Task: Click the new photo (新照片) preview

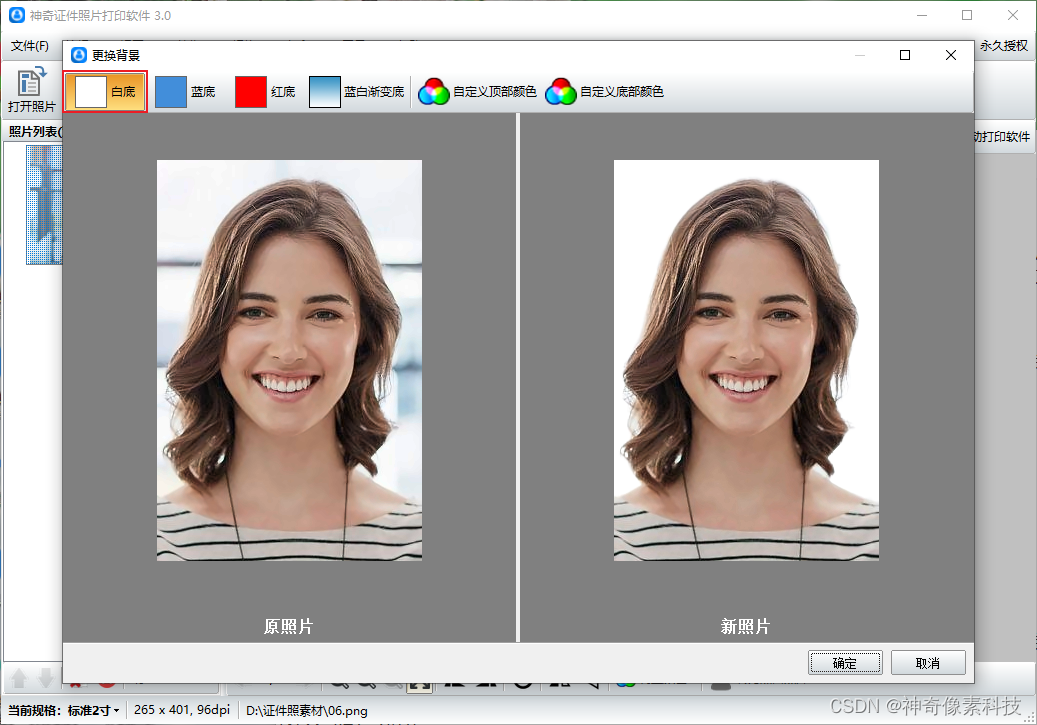Action: (x=746, y=361)
